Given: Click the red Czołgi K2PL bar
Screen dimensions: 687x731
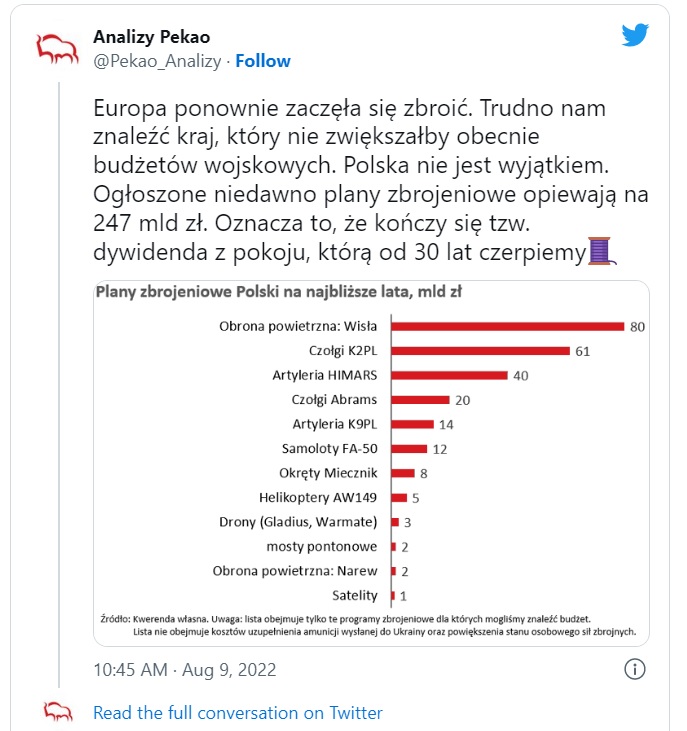Looking at the screenshot, I should pyautogui.click(x=480, y=351).
